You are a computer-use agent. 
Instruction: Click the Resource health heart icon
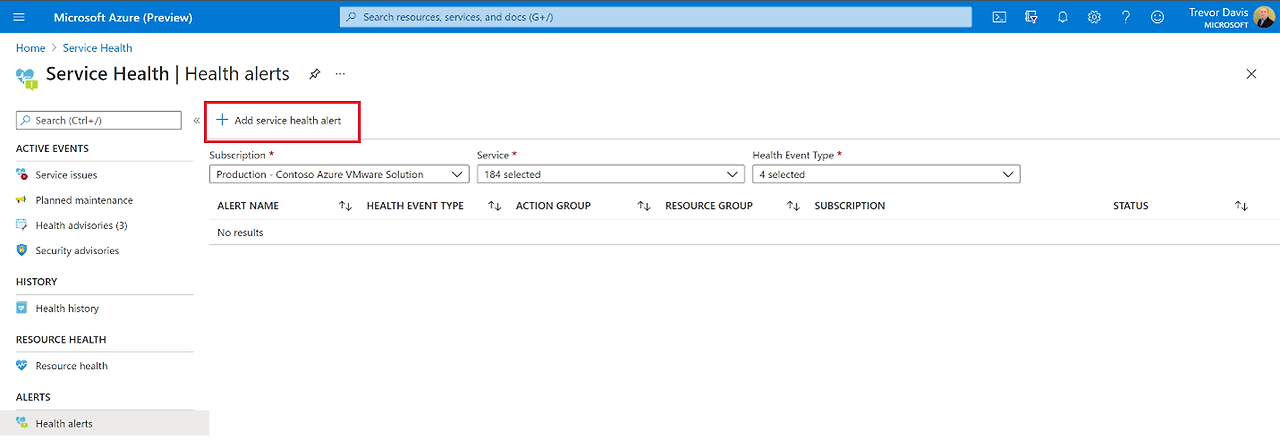22,366
